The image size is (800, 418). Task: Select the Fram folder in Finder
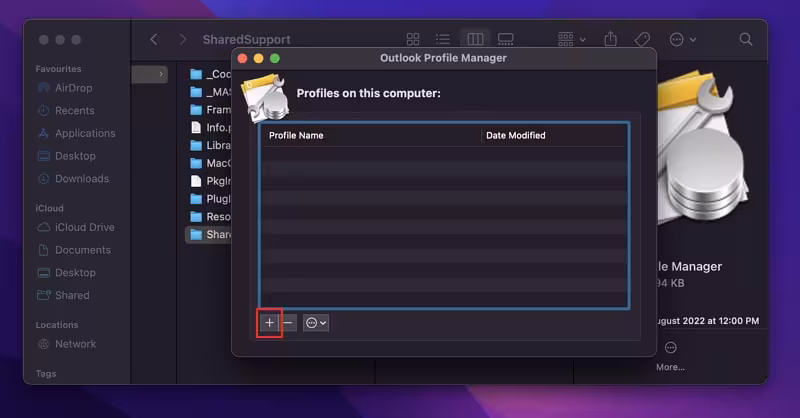pyautogui.click(x=210, y=110)
